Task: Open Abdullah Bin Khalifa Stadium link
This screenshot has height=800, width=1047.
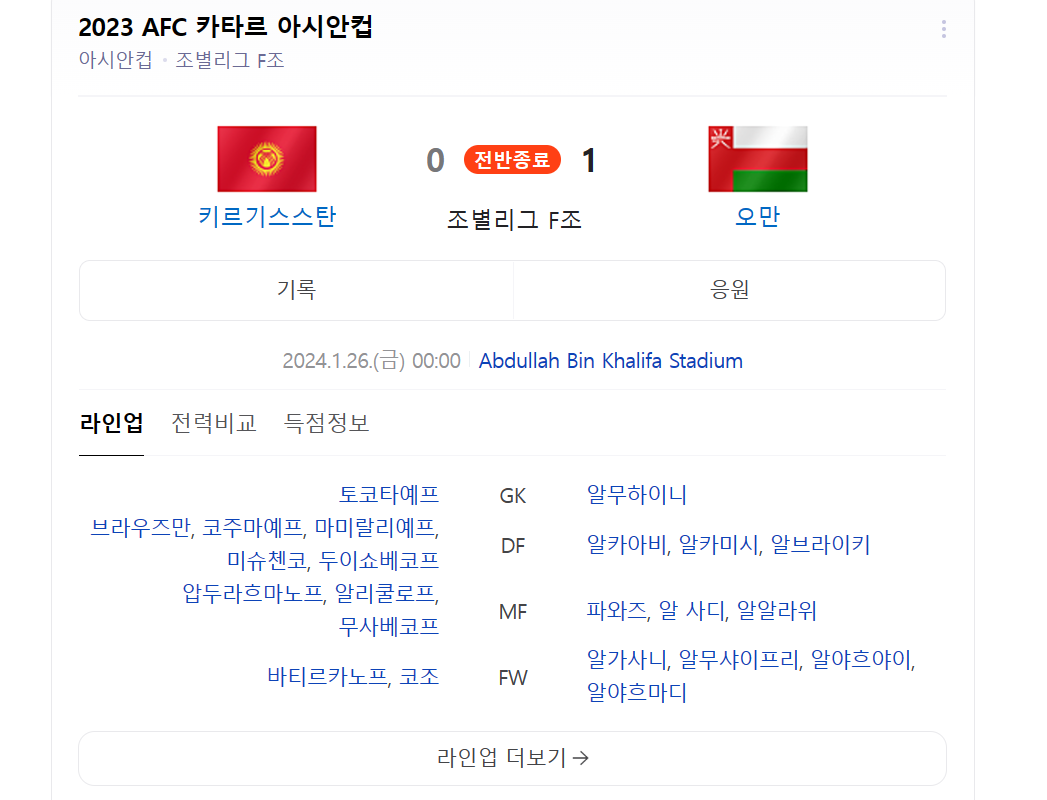Action: point(610,361)
